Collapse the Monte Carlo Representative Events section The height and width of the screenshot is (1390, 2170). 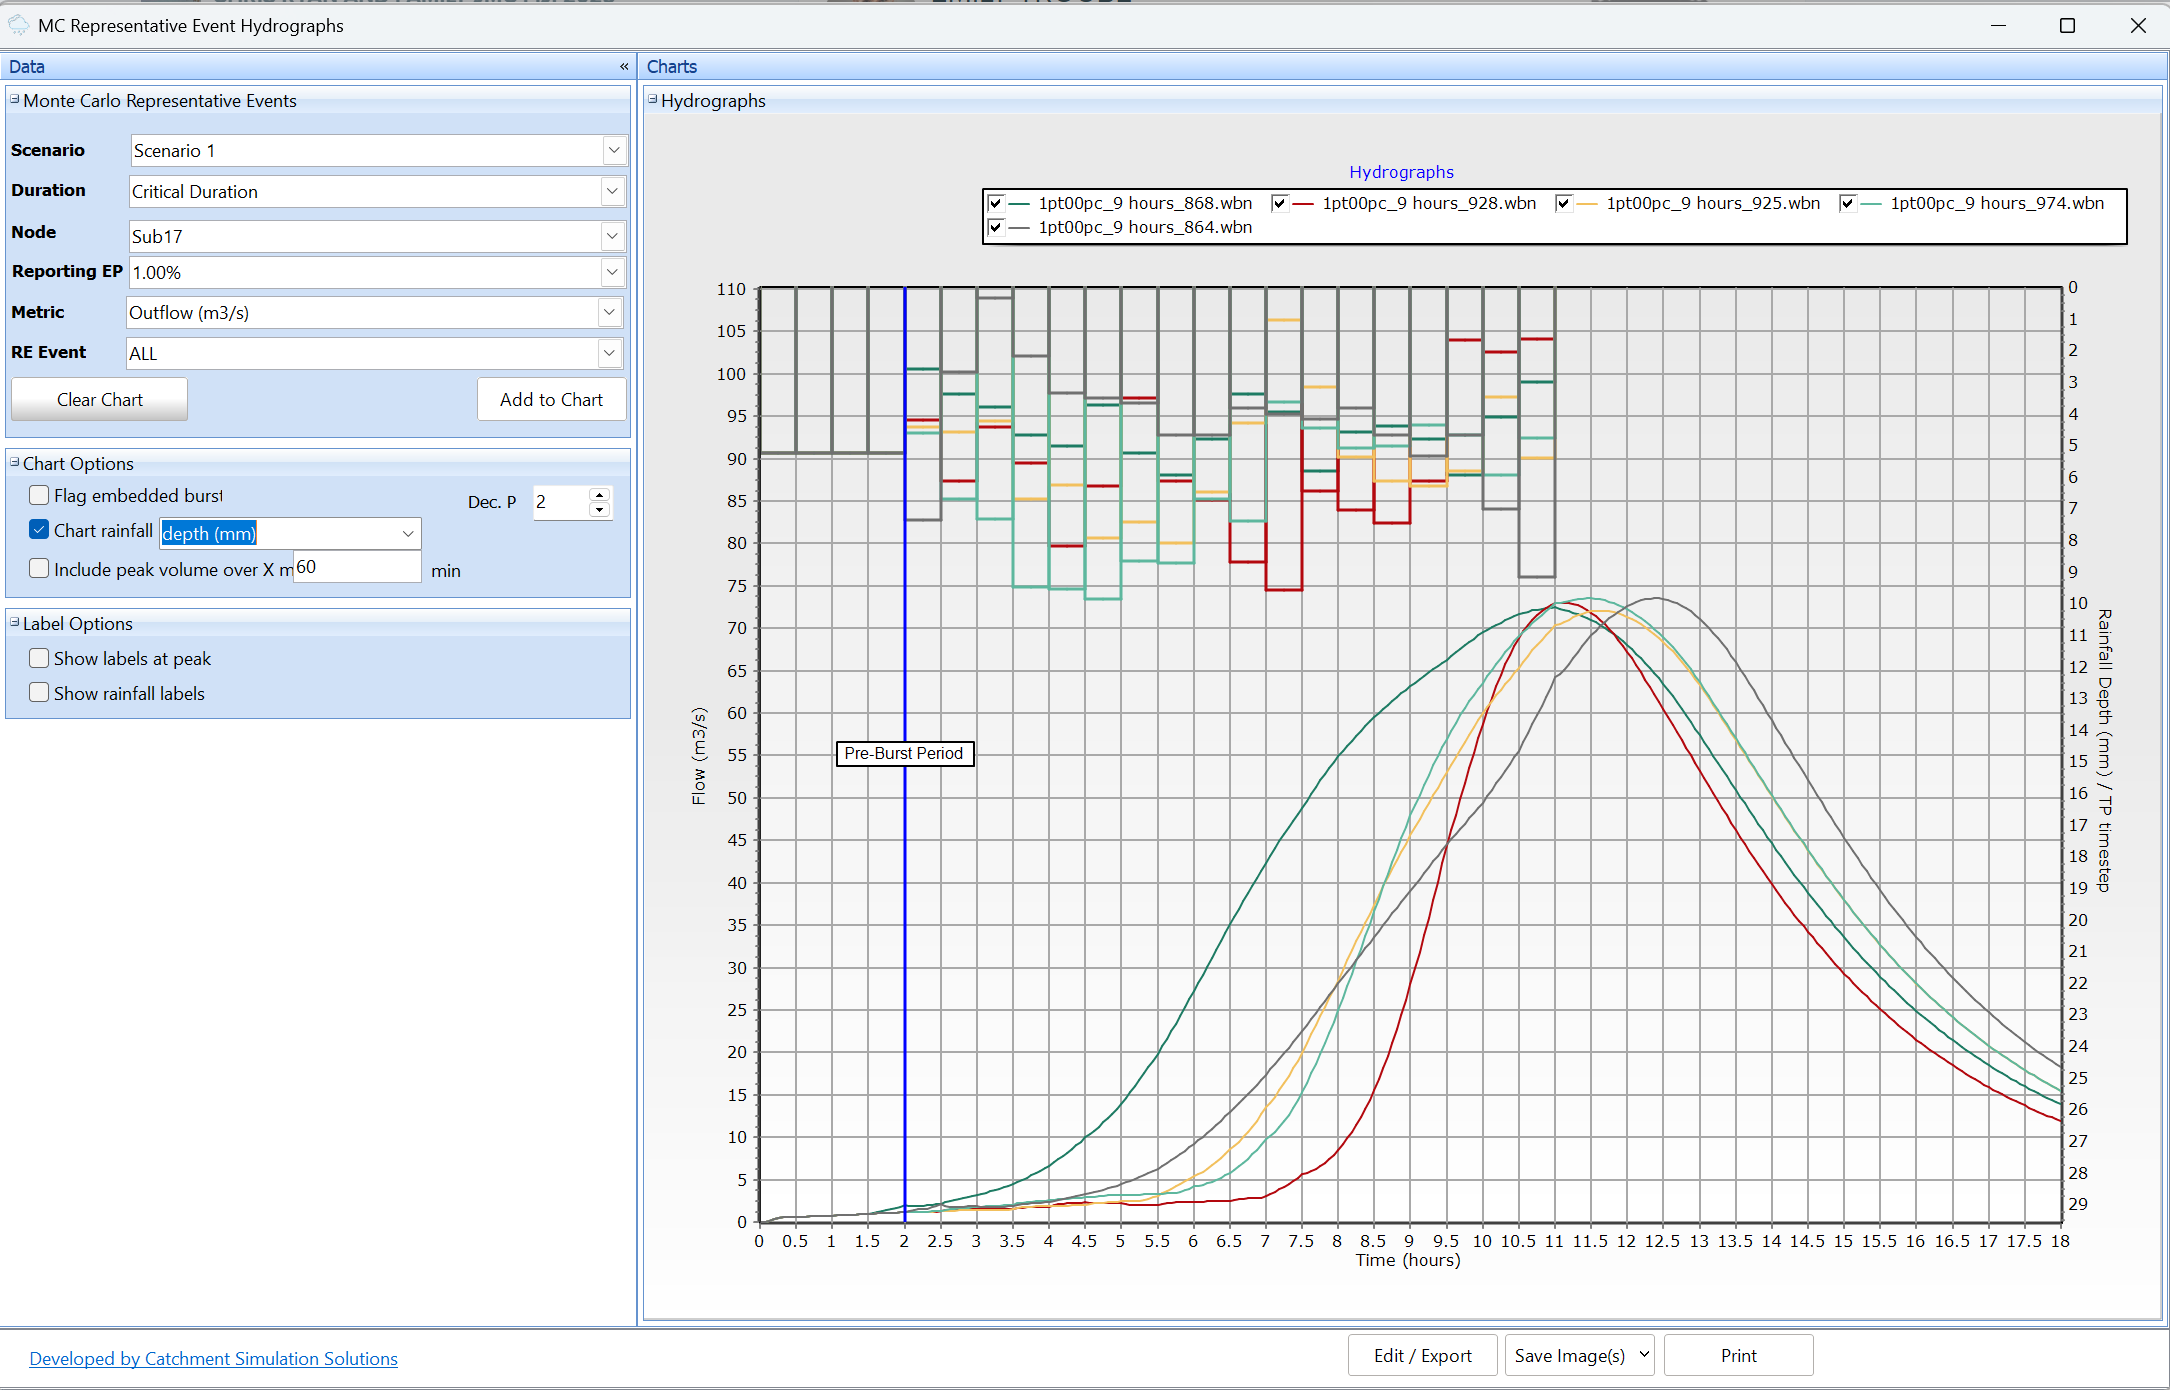pos(13,100)
